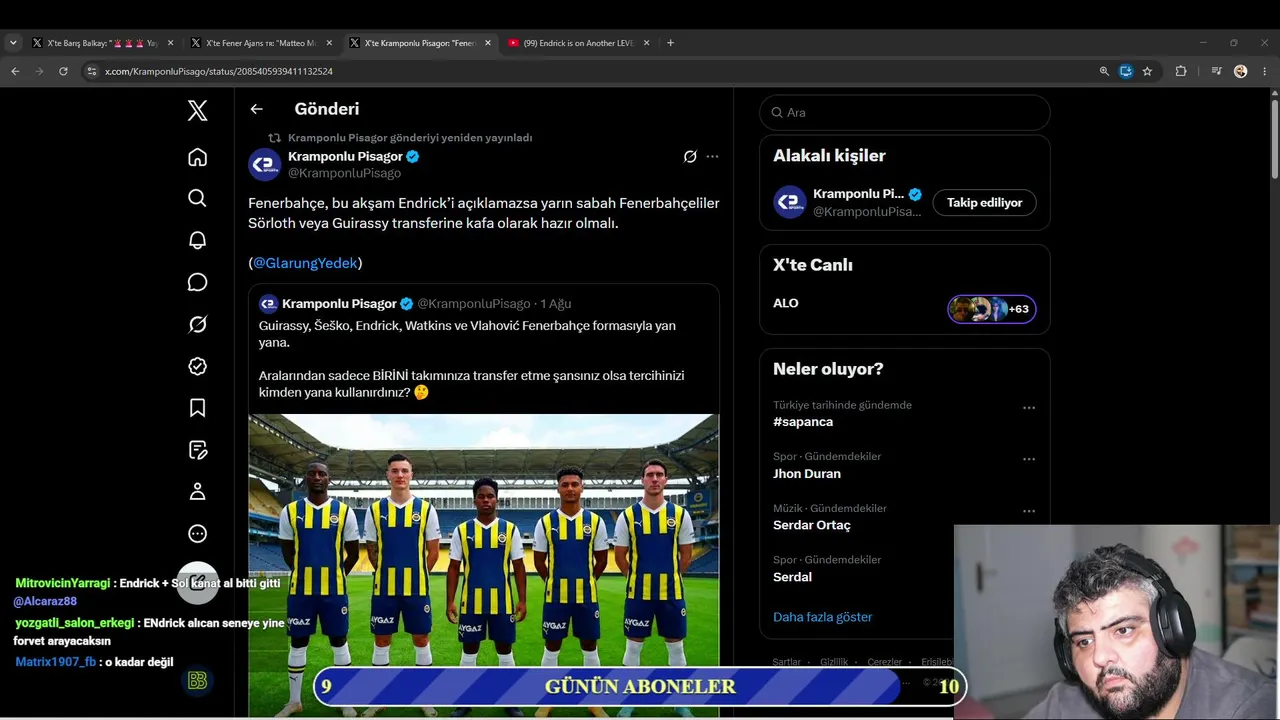Open Grok from the left sidebar
1280x720 pixels.
pyautogui.click(x=198, y=324)
